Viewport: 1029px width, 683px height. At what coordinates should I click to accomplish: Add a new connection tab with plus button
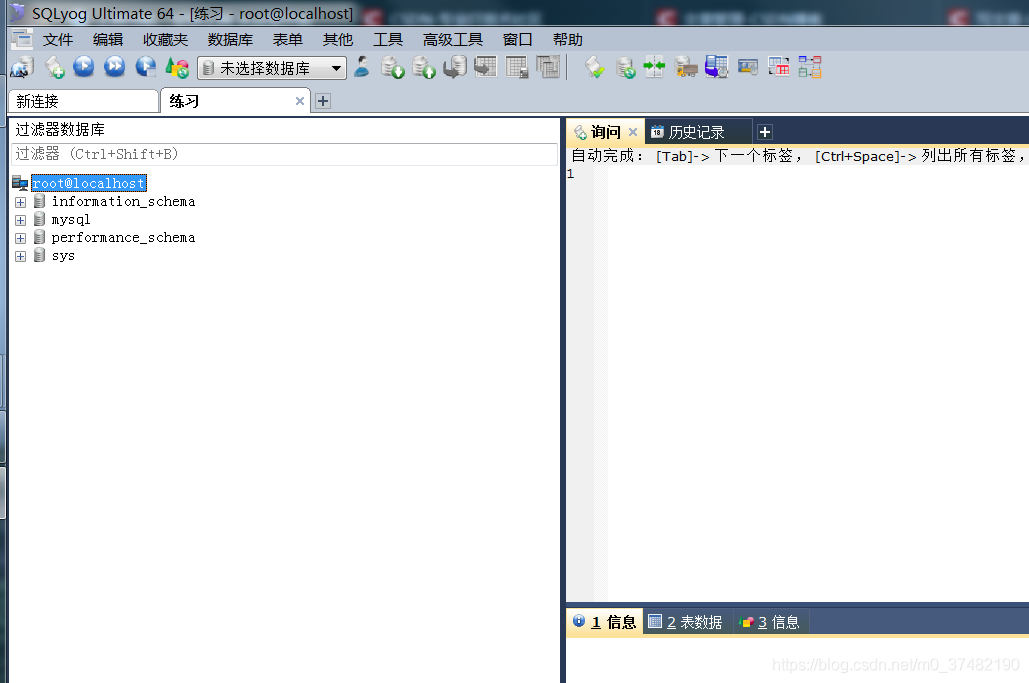click(x=322, y=101)
